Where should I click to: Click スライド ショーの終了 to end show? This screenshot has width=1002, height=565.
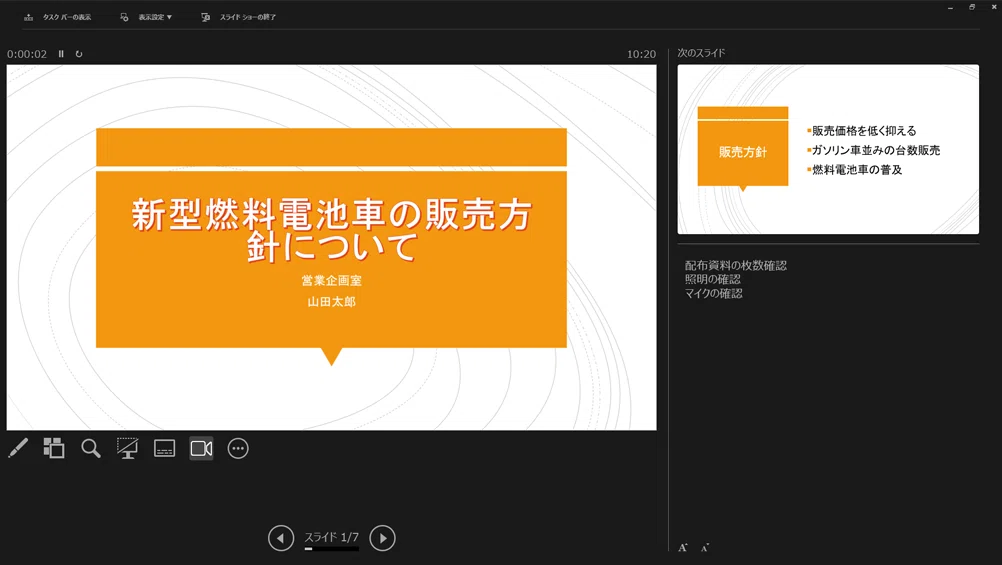point(248,17)
